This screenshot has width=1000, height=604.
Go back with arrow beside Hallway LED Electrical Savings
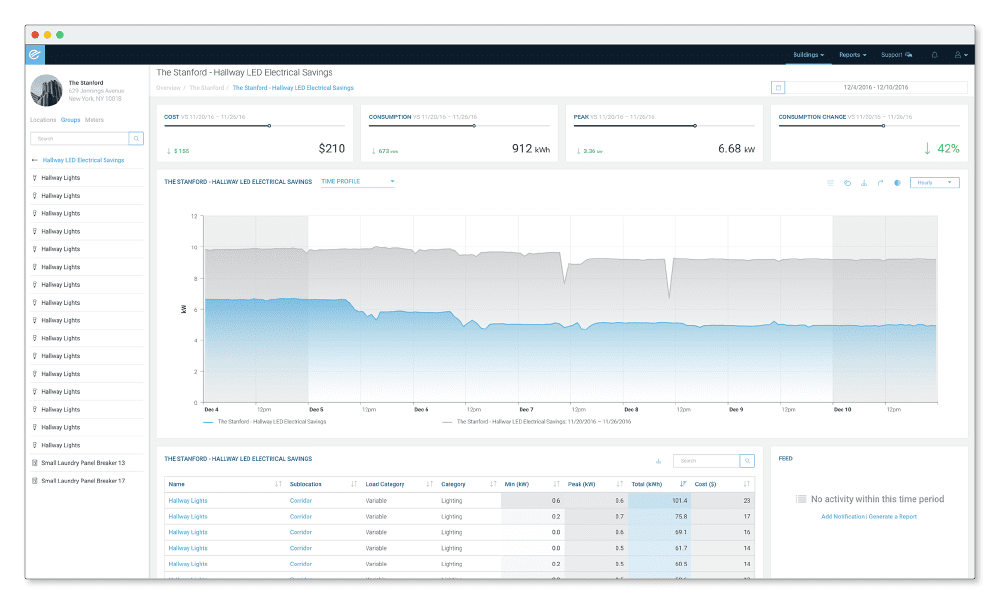34,160
